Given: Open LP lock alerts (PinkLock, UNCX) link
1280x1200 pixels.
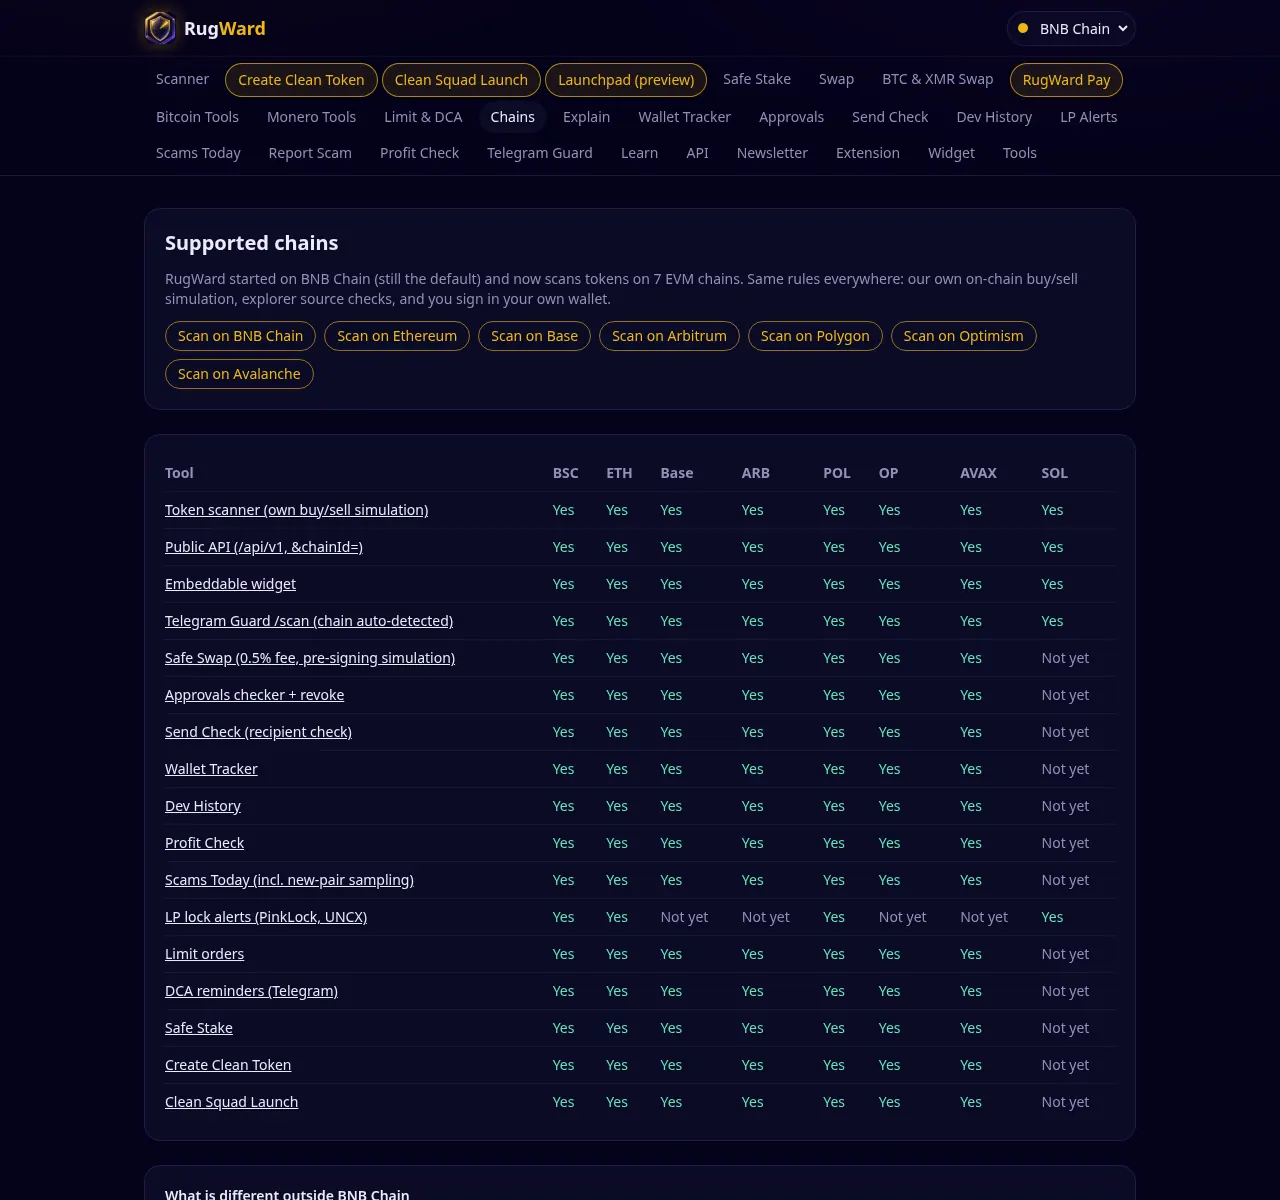Looking at the screenshot, I should pos(266,917).
